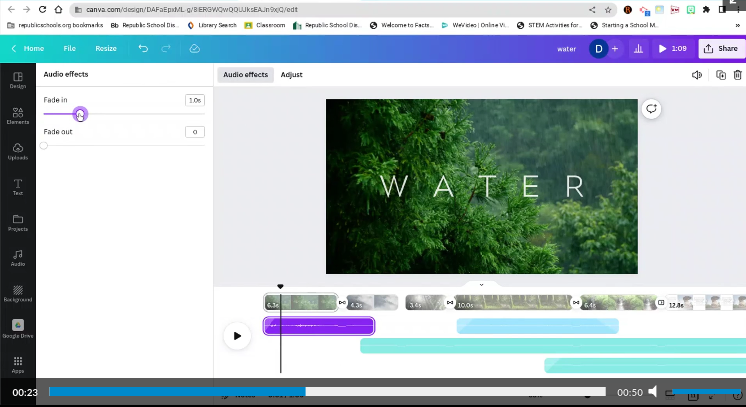746x407 pixels.
Task: Open the Elements panel
Action: 17,115
